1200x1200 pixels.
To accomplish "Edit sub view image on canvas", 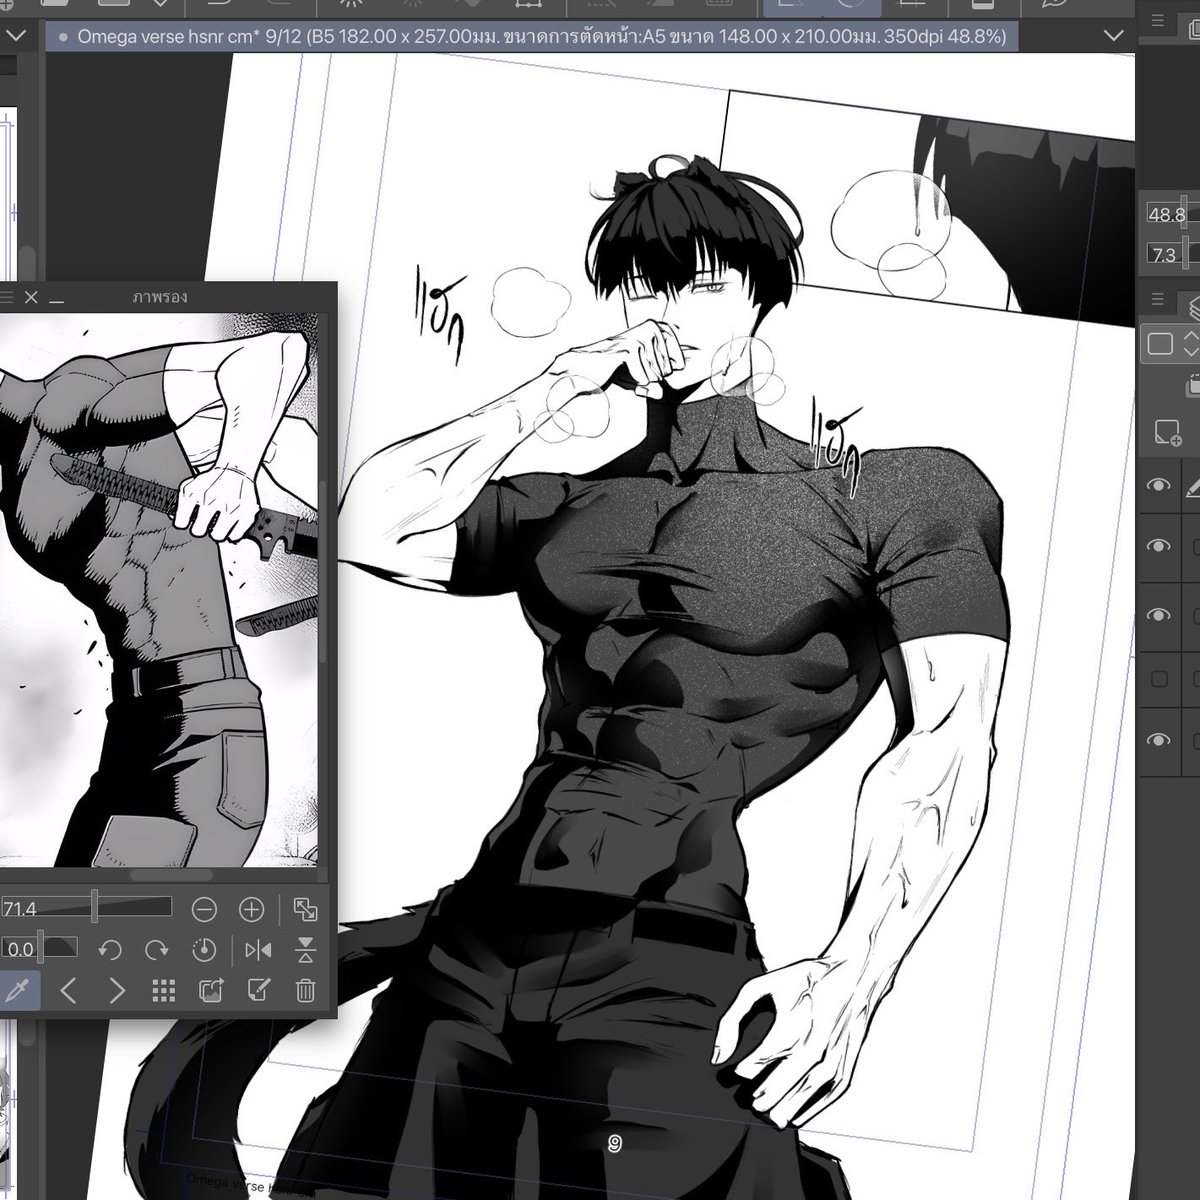I will [258, 991].
